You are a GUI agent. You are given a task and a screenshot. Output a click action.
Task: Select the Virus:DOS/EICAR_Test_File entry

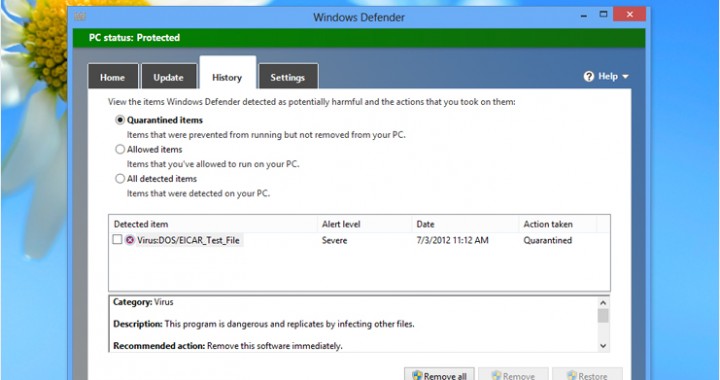tap(188, 240)
